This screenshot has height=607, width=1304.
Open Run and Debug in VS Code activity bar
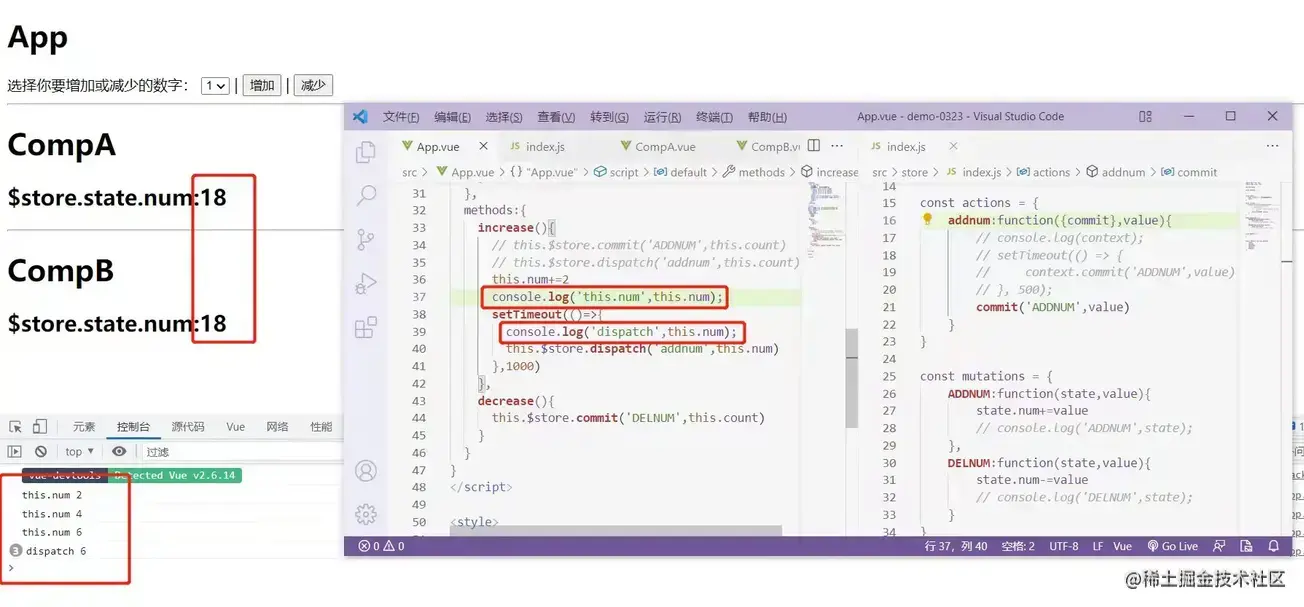(366, 283)
